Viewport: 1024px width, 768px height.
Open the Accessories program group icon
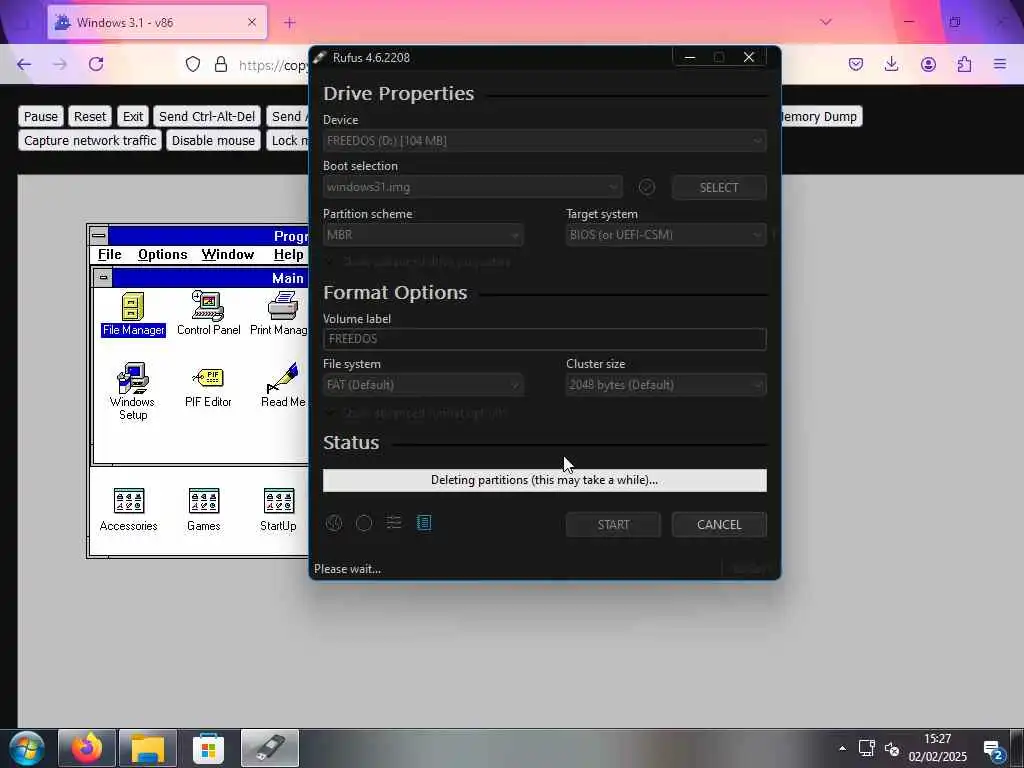(x=129, y=510)
